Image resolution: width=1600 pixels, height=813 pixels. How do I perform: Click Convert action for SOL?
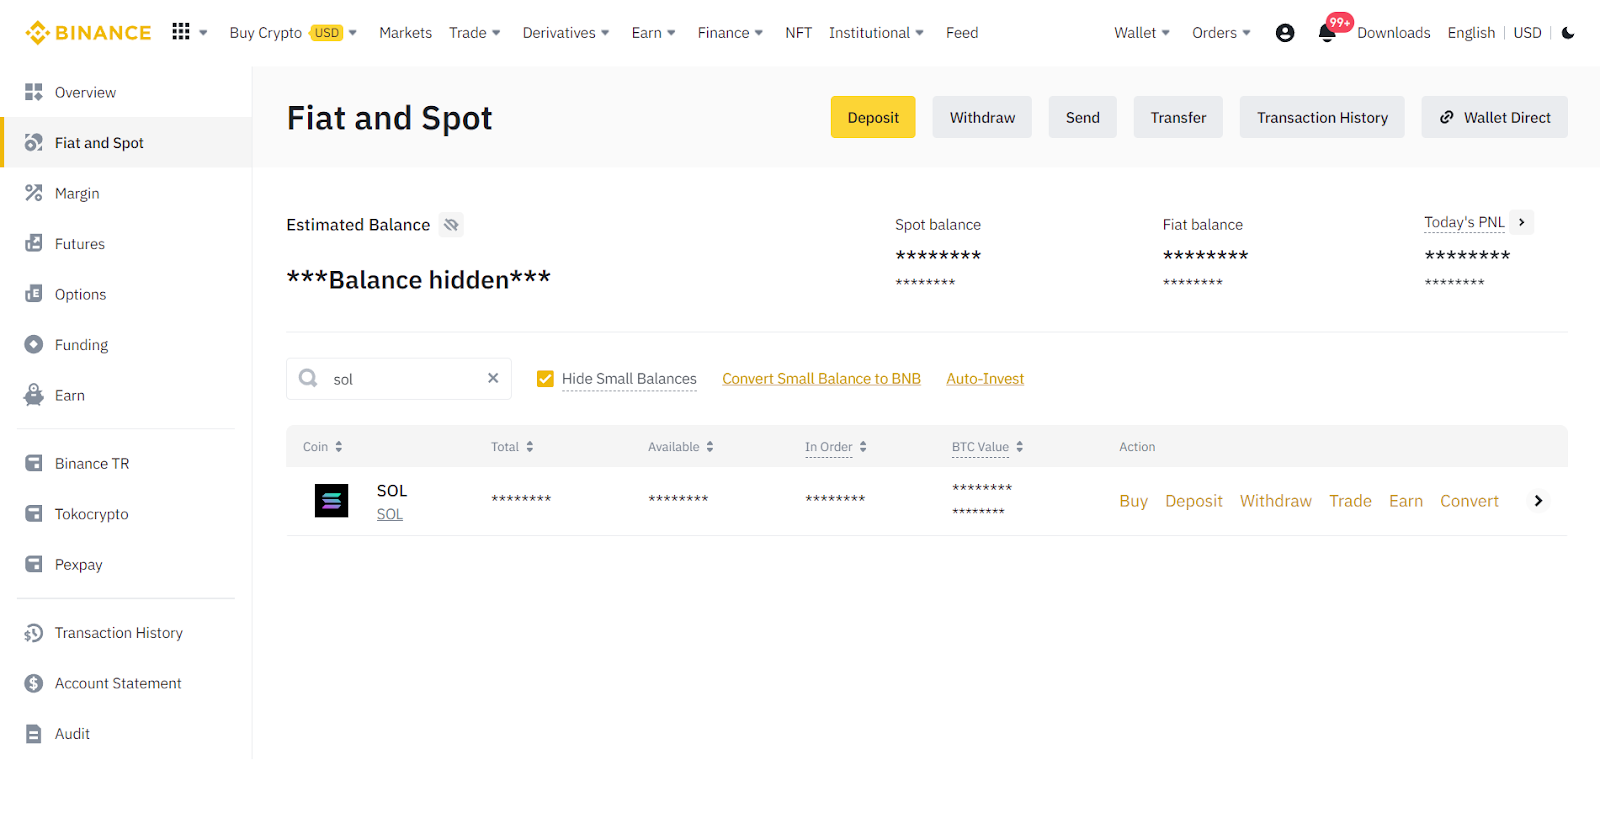click(x=1469, y=501)
